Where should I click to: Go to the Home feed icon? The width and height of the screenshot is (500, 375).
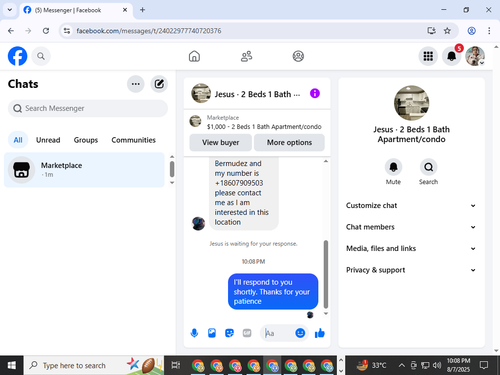coord(194,56)
